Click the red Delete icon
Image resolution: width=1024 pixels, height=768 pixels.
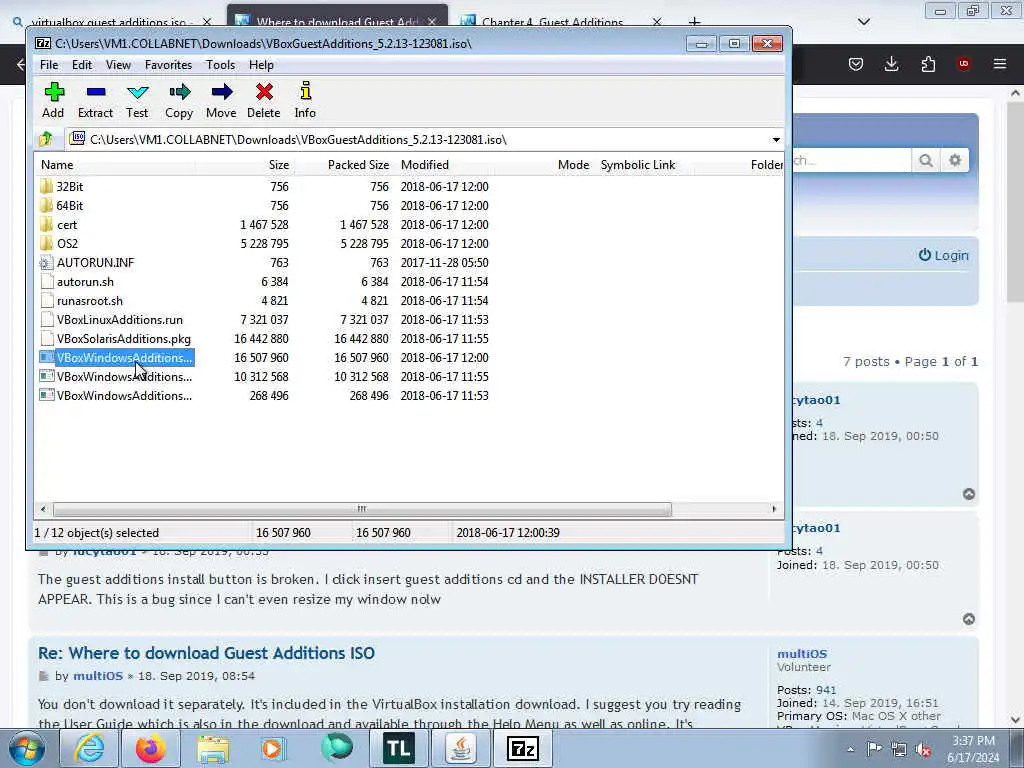pyautogui.click(x=264, y=100)
